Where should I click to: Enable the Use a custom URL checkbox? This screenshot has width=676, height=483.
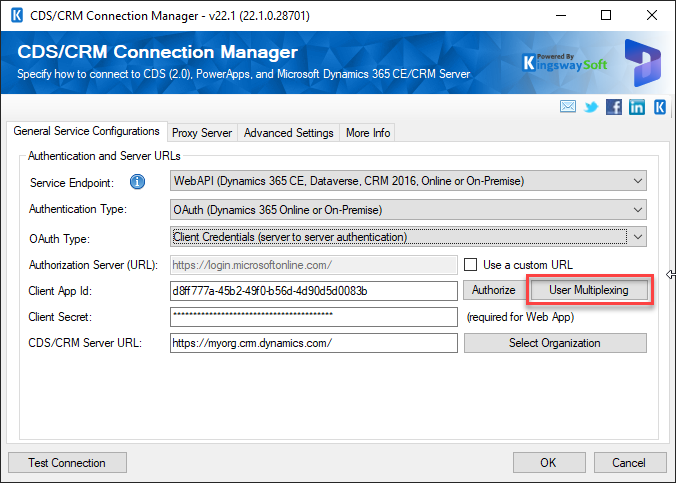(x=470, y=264)
